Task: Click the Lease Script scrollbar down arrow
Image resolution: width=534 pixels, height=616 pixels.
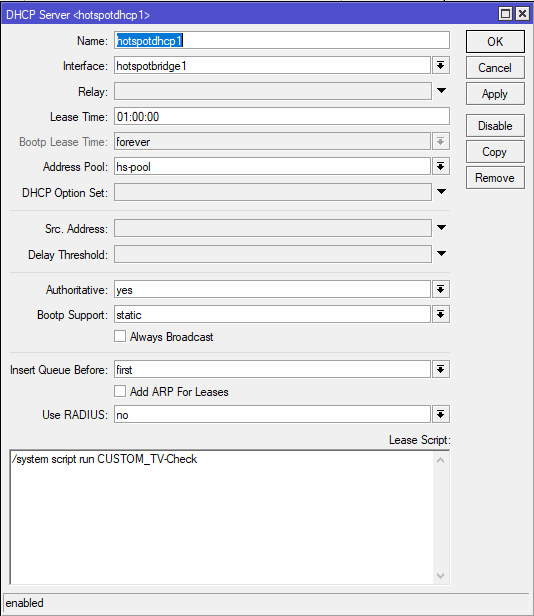Action: point(440,576)
